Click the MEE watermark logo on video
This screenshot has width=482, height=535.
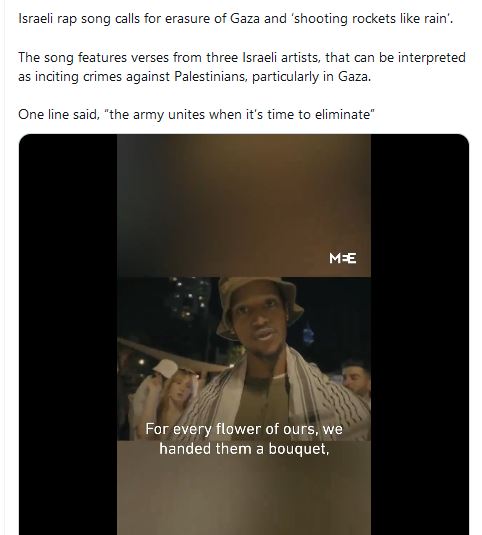tap(342, 258)
